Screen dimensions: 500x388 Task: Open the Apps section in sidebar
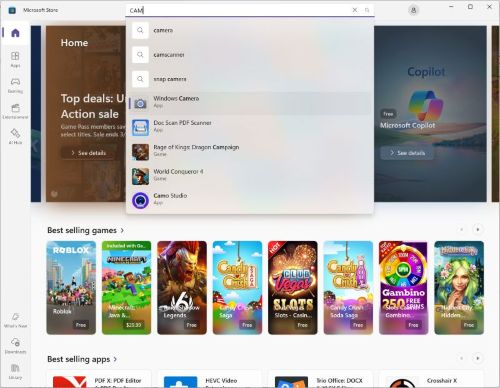tap(15, 59)
